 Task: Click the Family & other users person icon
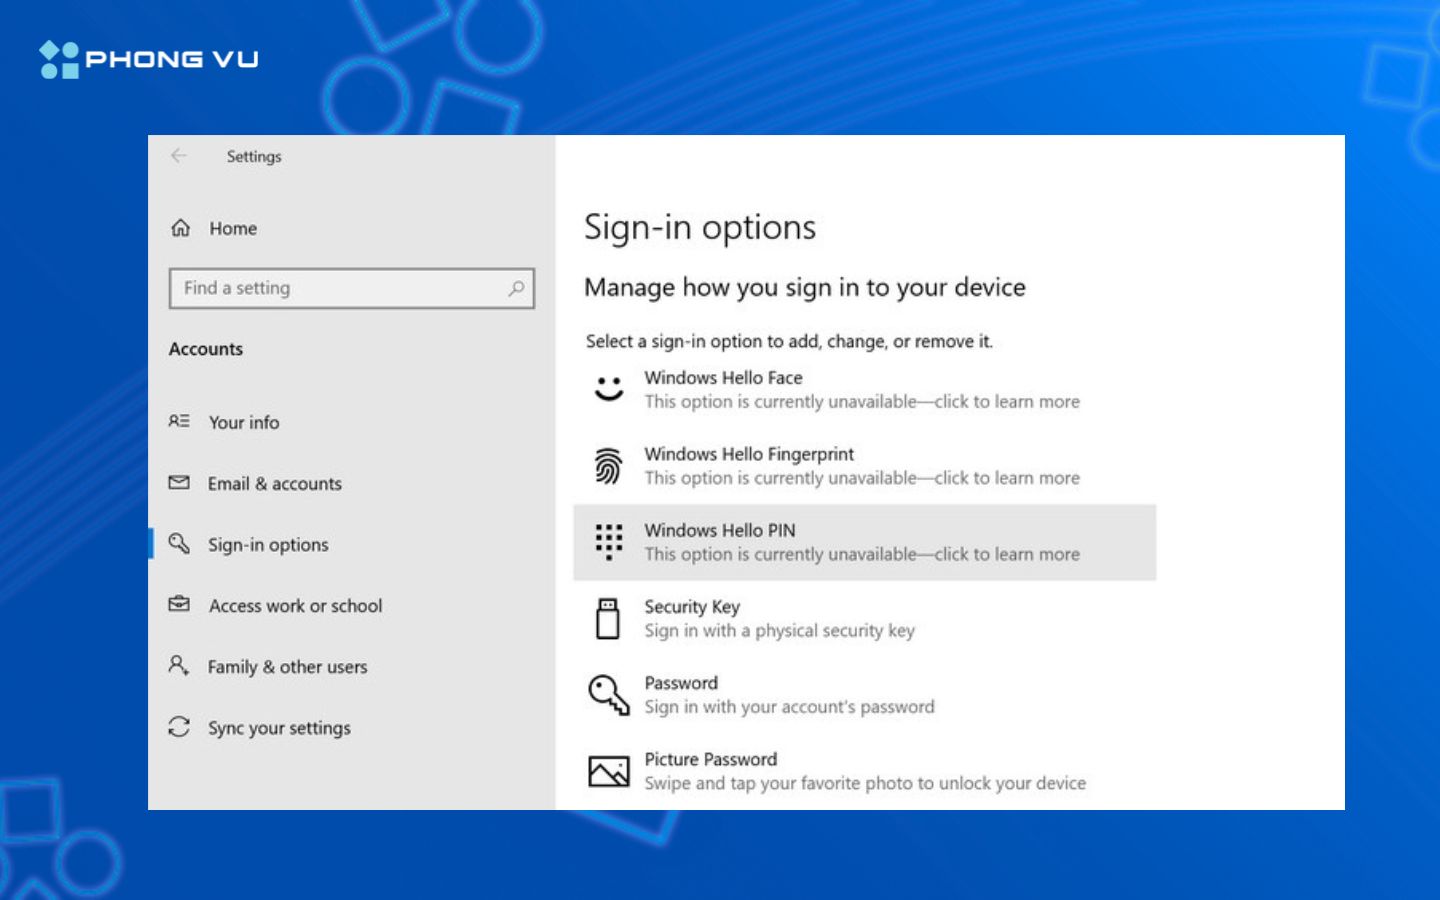[x=180, y=666]
